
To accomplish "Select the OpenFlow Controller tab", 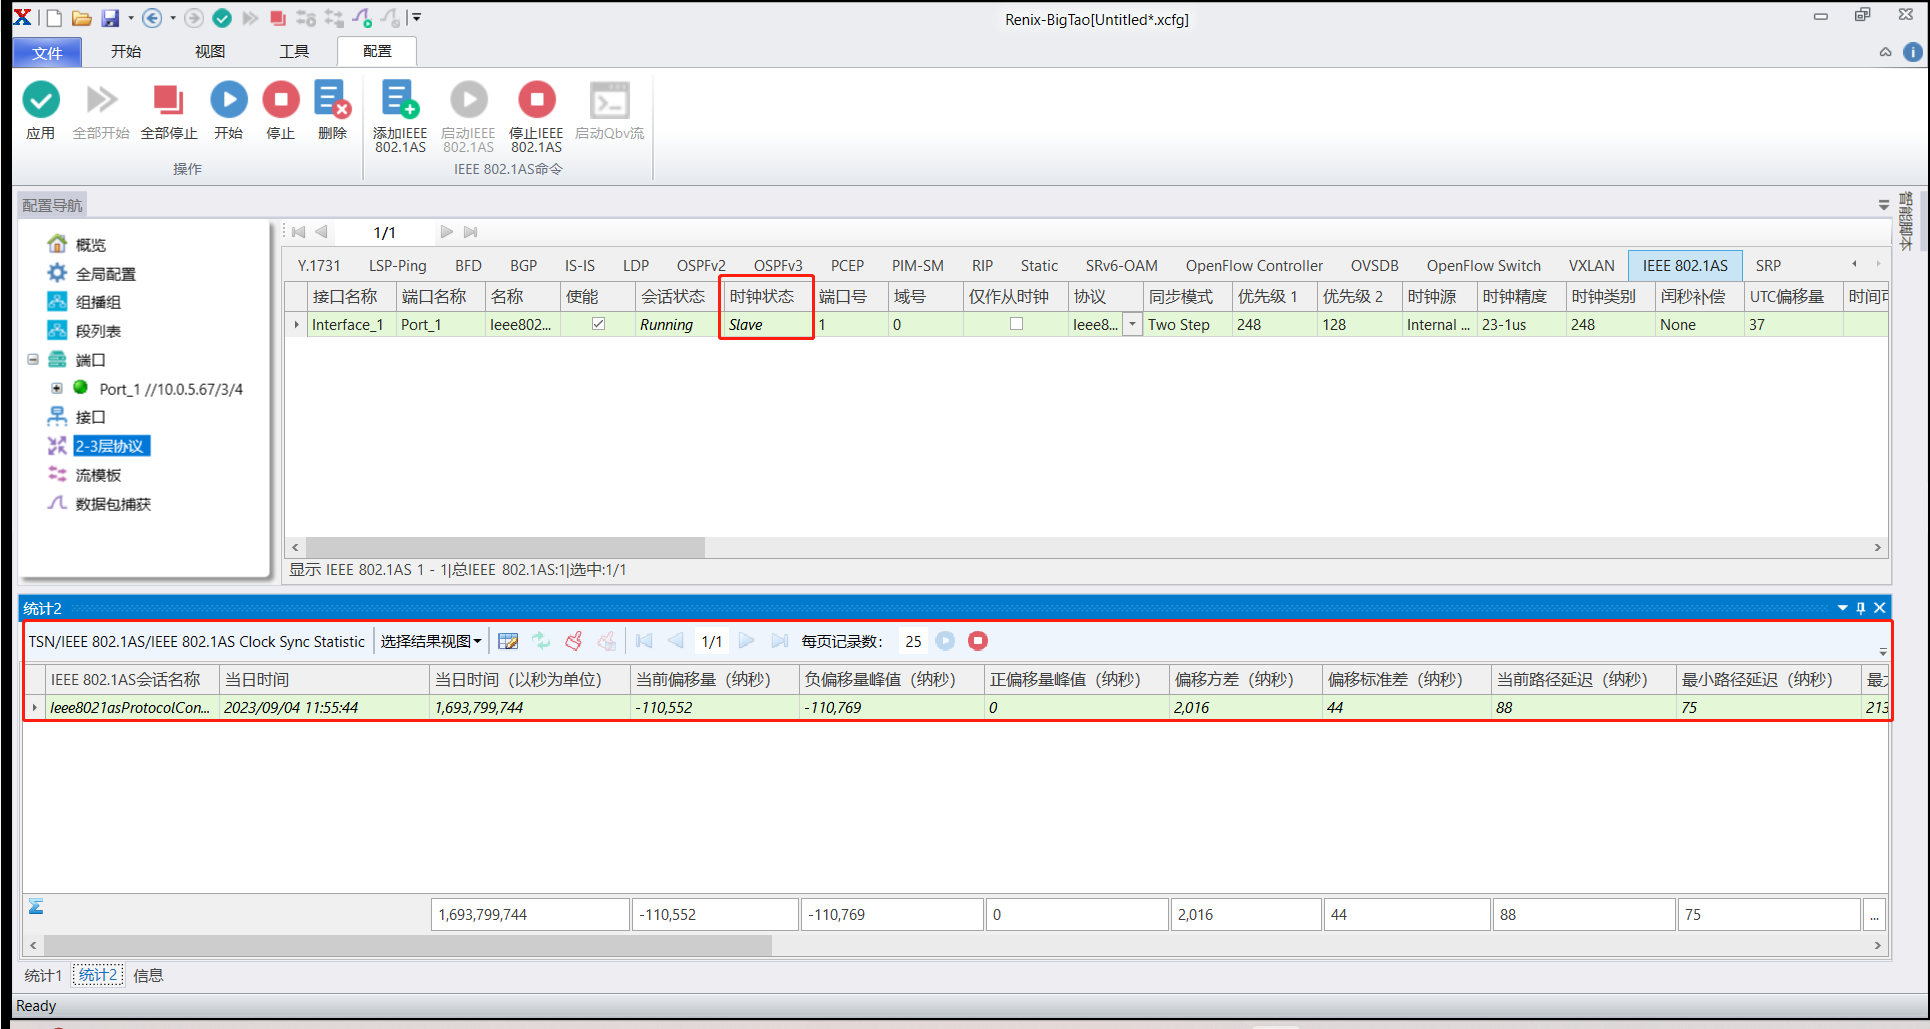I will [1254, 265].
